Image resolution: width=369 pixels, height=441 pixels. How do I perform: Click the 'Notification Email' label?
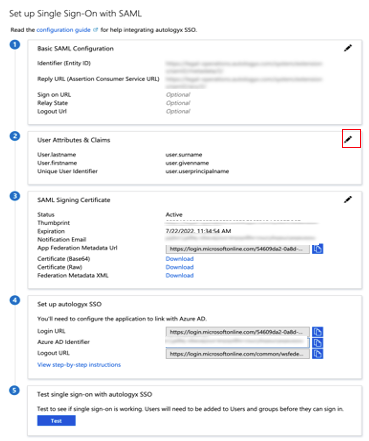click(x=62, y=240)
